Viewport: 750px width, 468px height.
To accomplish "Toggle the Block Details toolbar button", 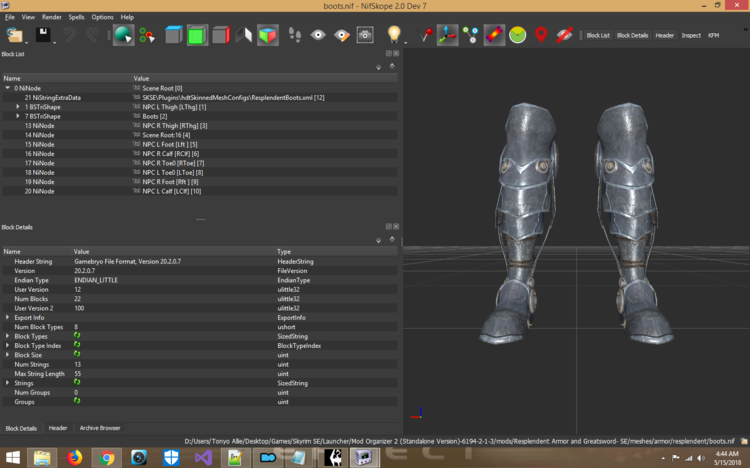I will (x=632, y=35).
